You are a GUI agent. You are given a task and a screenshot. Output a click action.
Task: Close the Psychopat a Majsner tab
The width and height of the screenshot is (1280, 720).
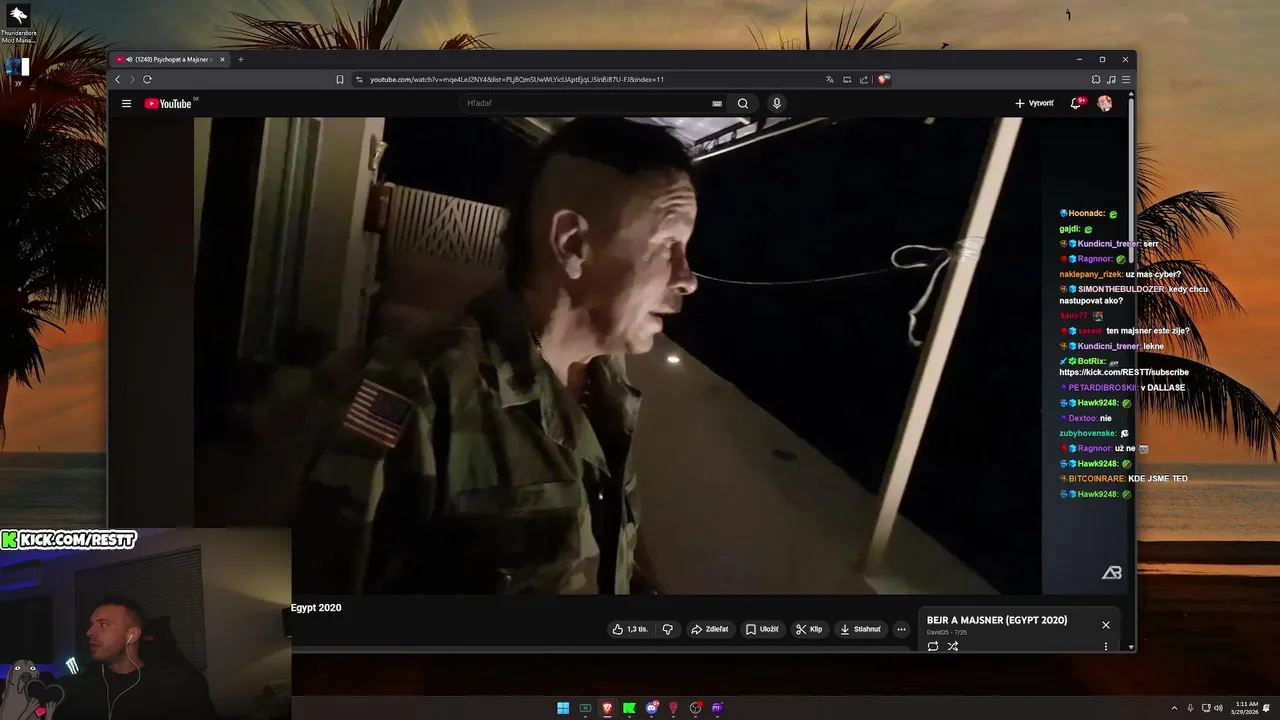(222, 59)
